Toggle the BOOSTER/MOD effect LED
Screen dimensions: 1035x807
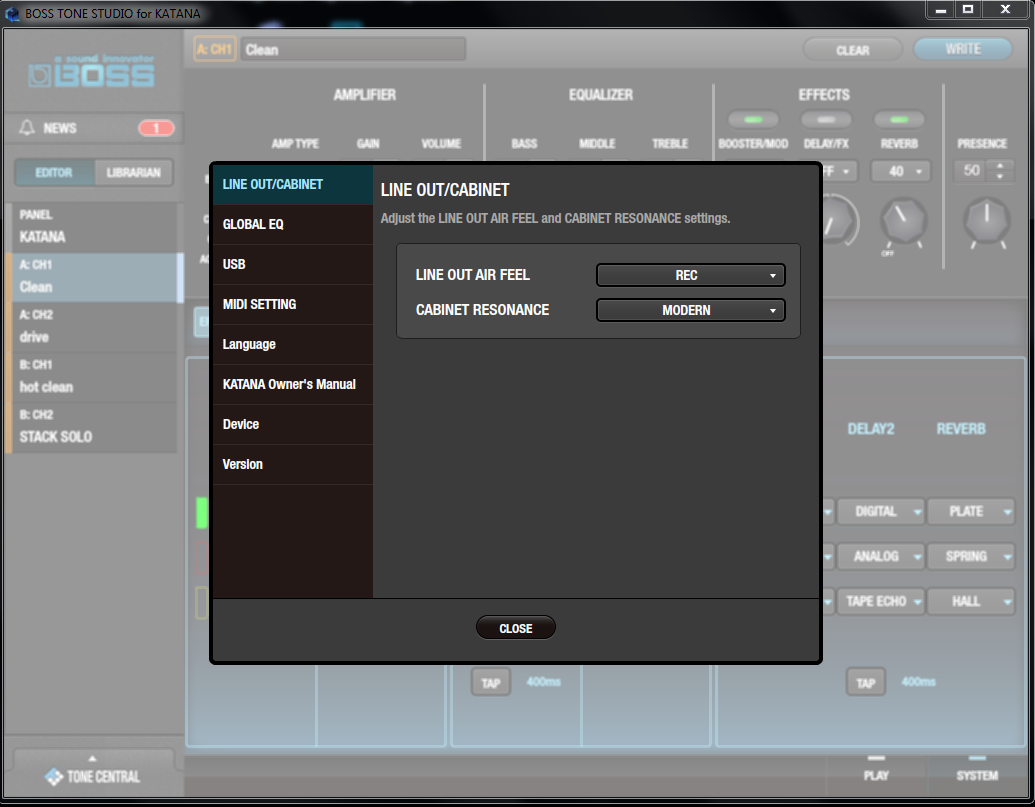coord(753,119)
